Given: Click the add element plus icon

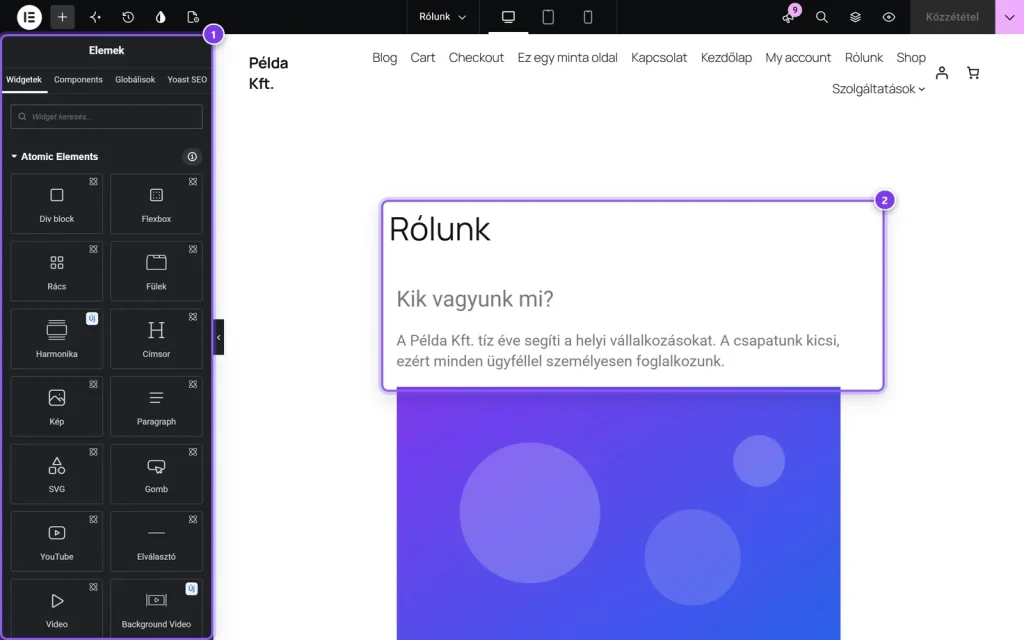Looking at the screenshot, I should click(62, 17).
